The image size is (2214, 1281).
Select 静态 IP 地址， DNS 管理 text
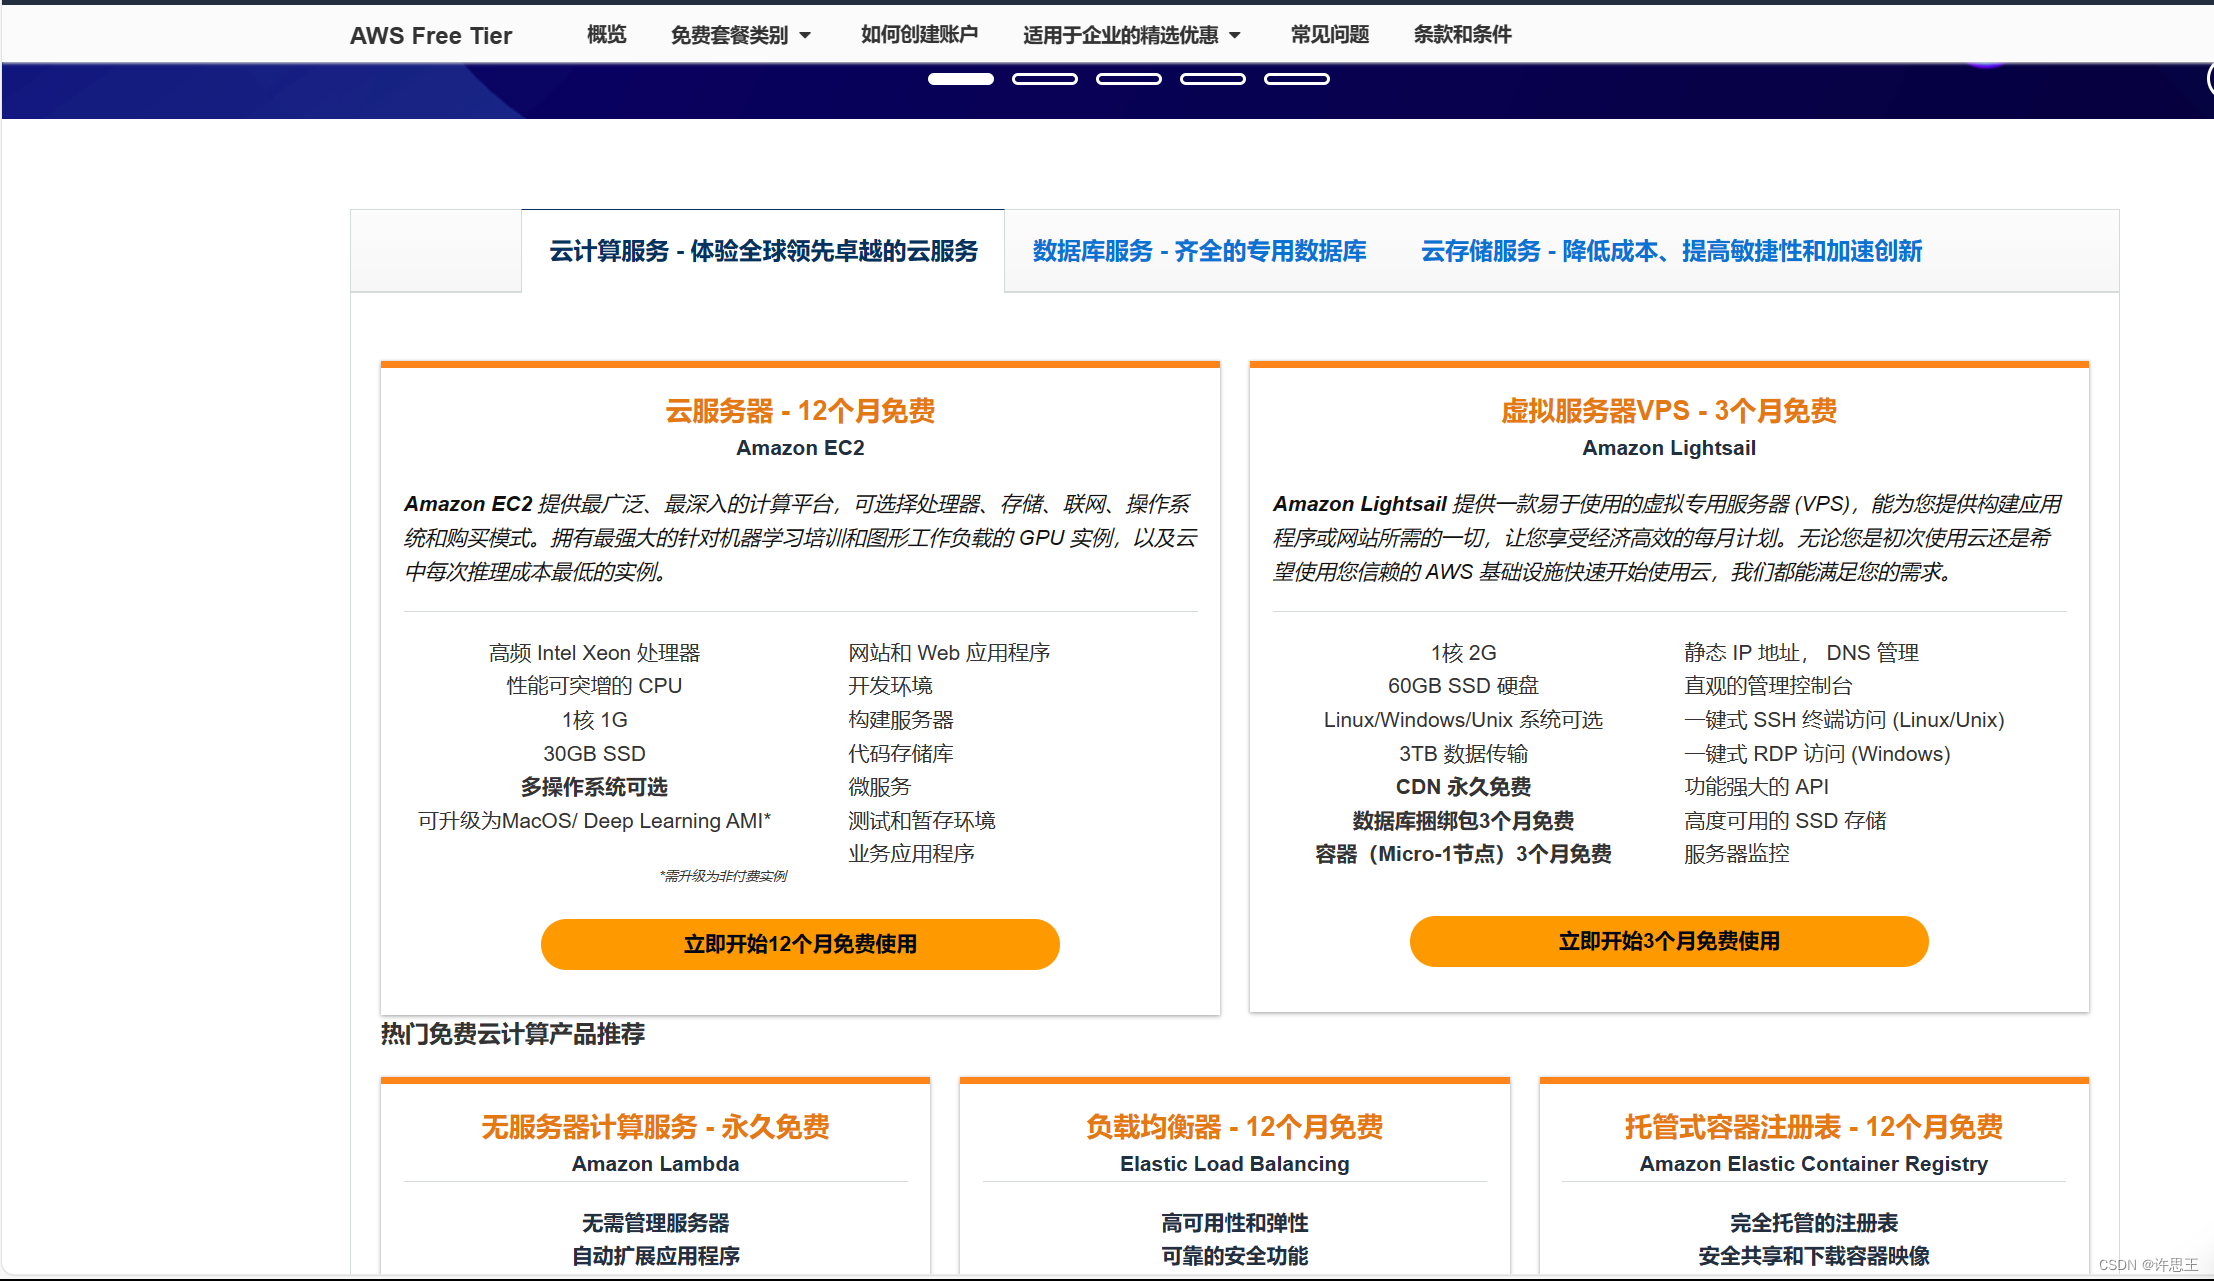1801,653
